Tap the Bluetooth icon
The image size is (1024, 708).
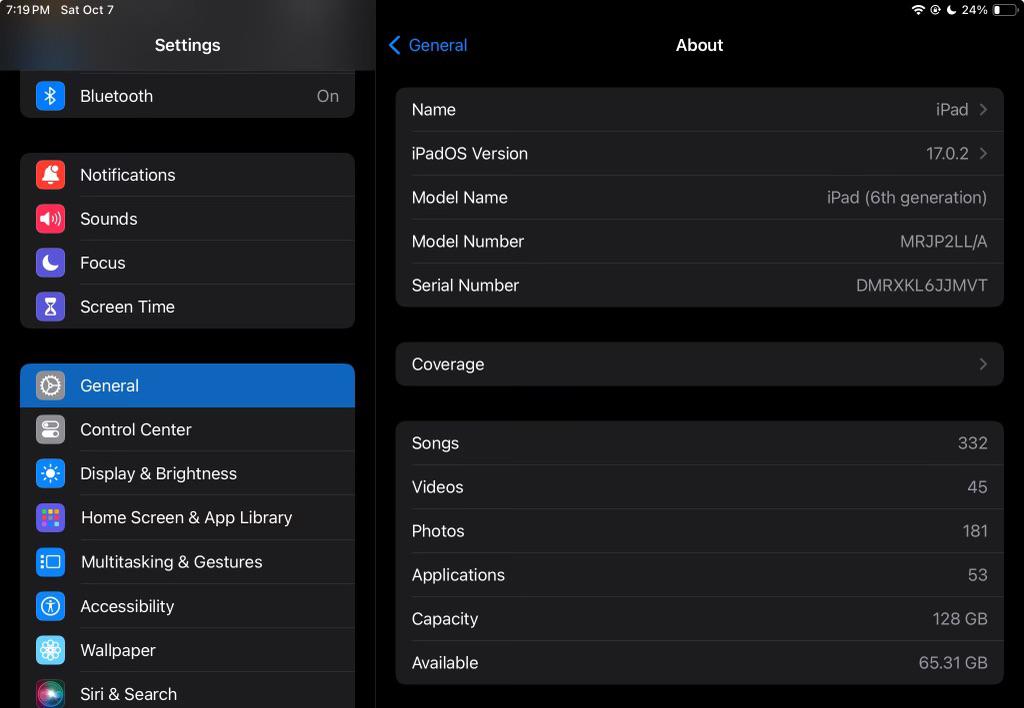click(50, 96)
